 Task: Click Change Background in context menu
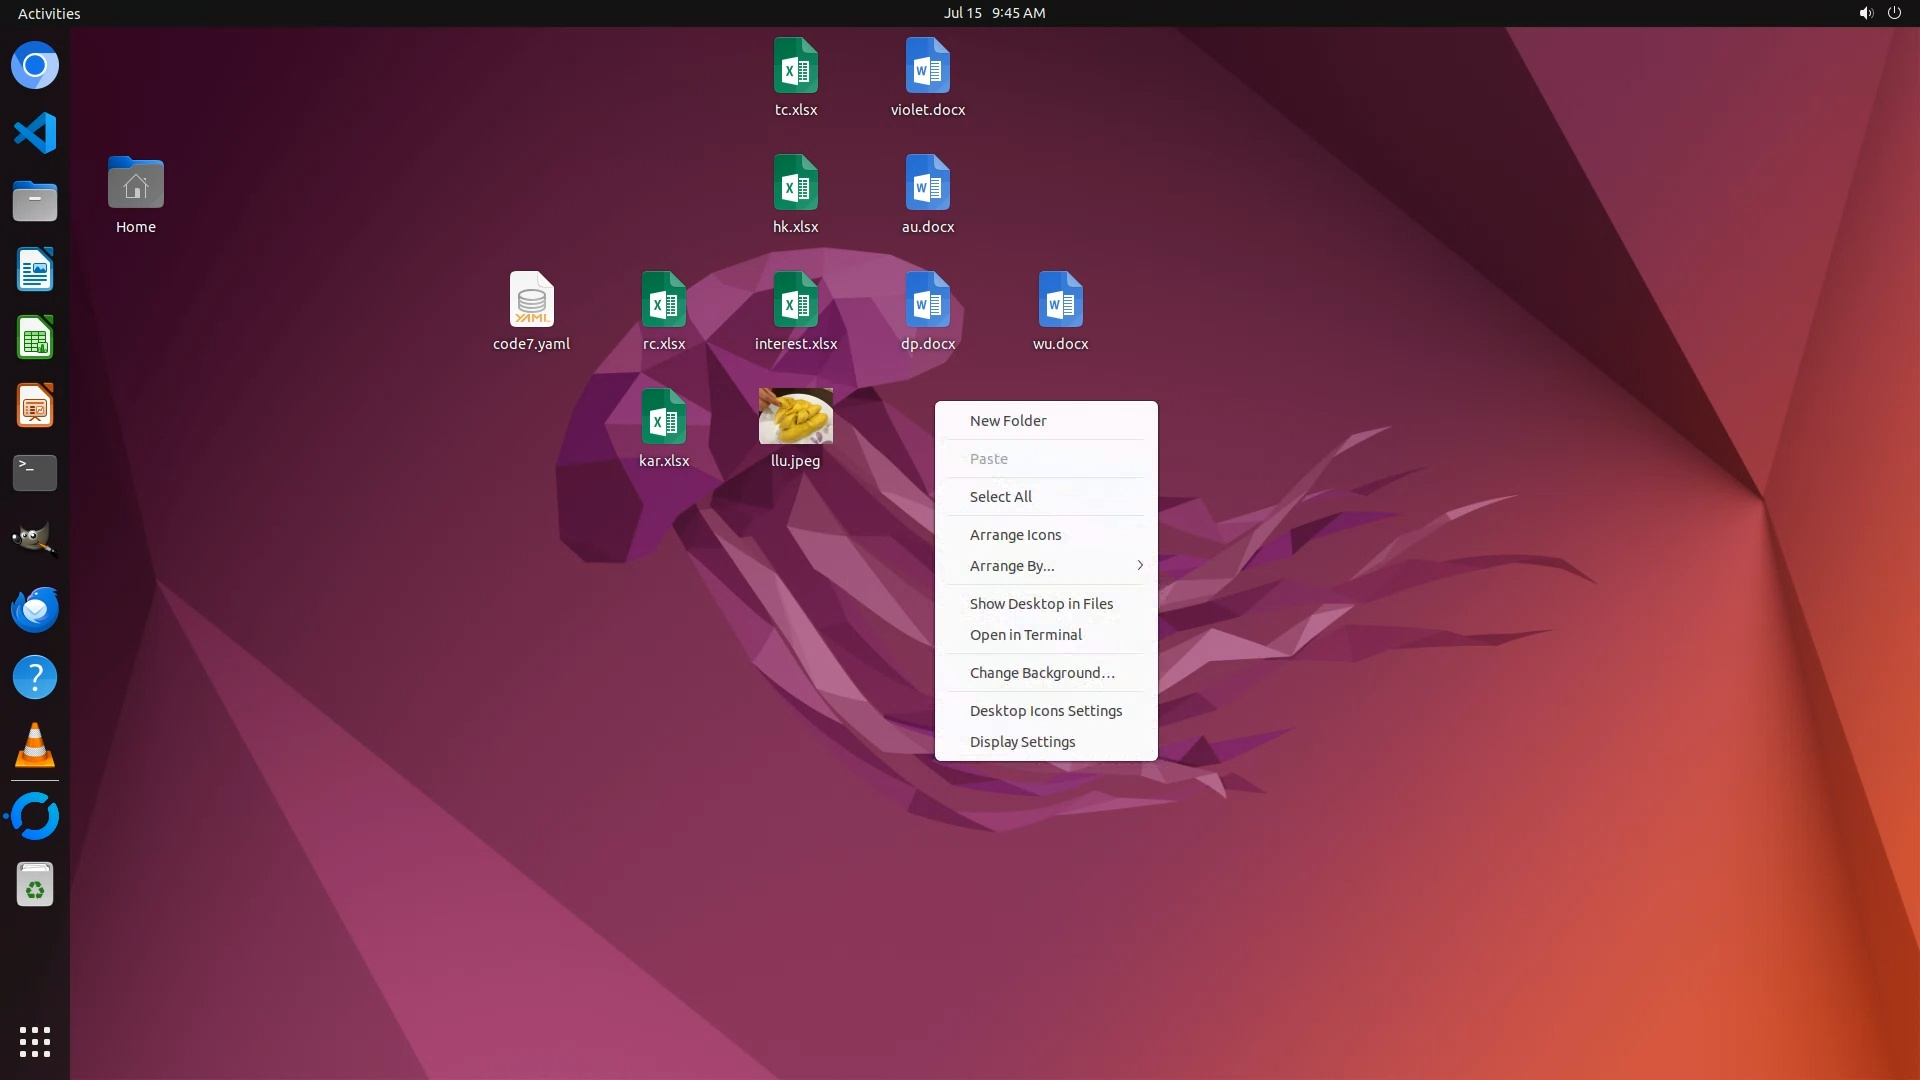pyautogui.click(x=1042, y=673)
